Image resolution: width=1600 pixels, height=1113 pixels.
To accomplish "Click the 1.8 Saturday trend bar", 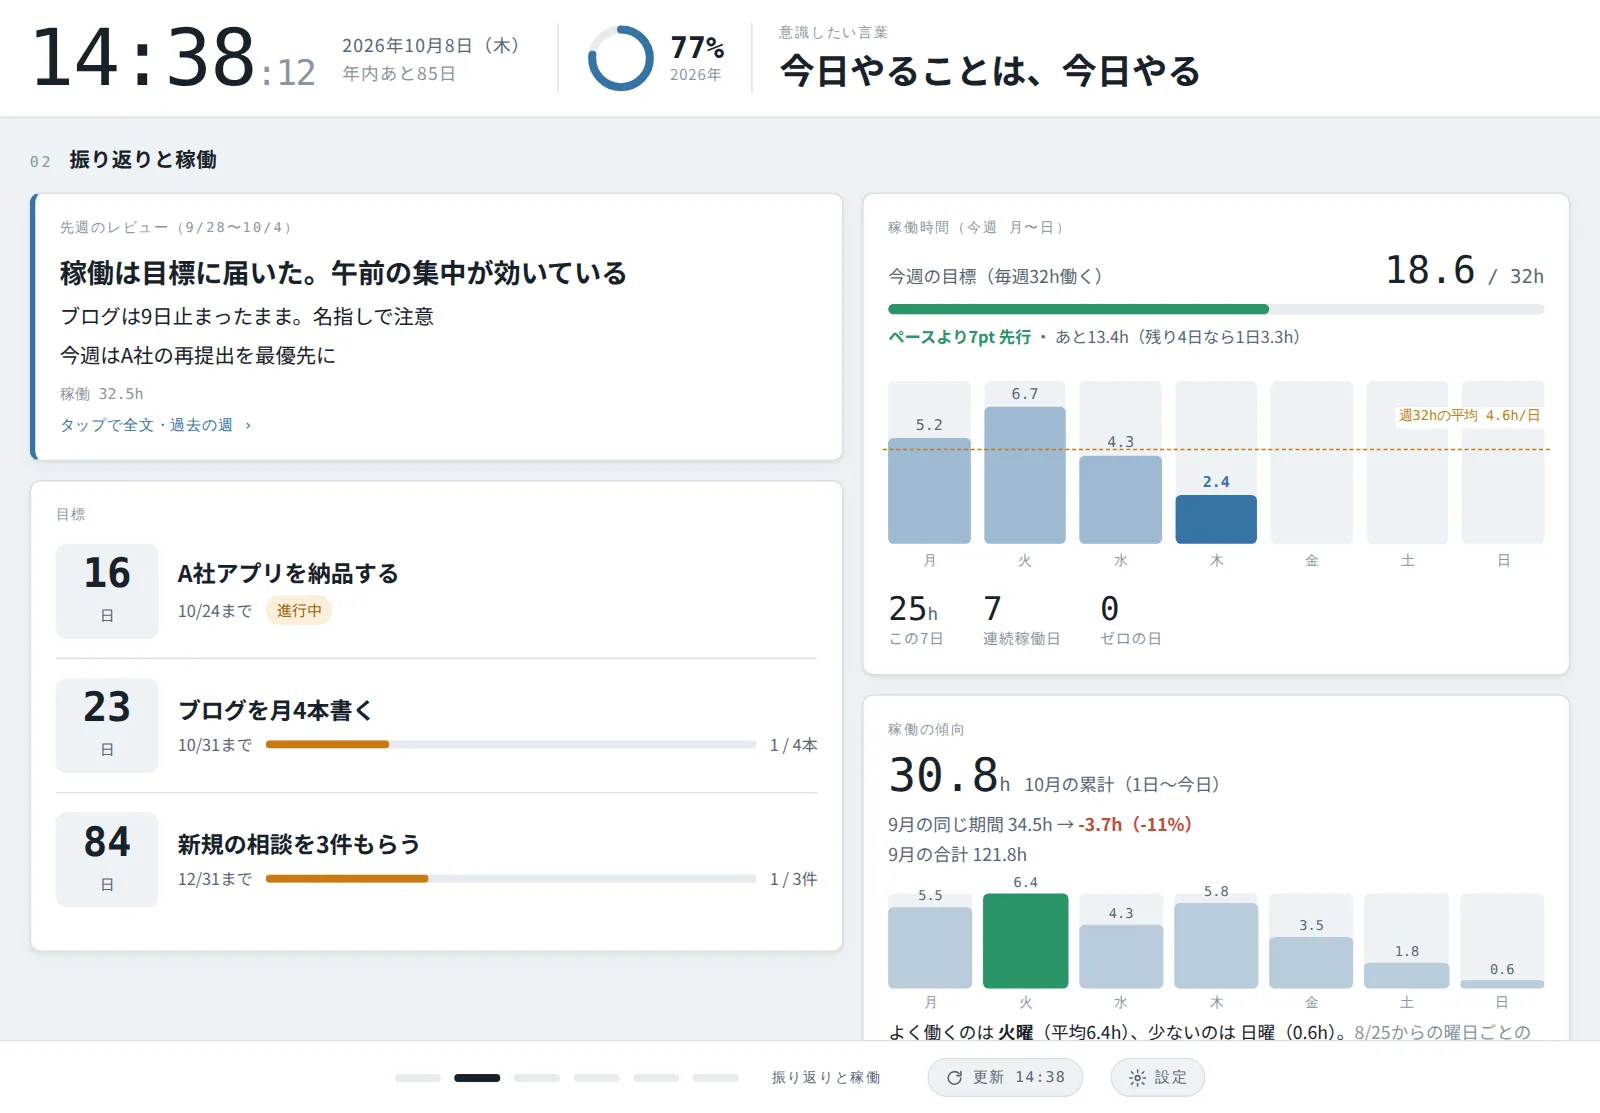I will pyautogui.click(x=1407, y=975).
